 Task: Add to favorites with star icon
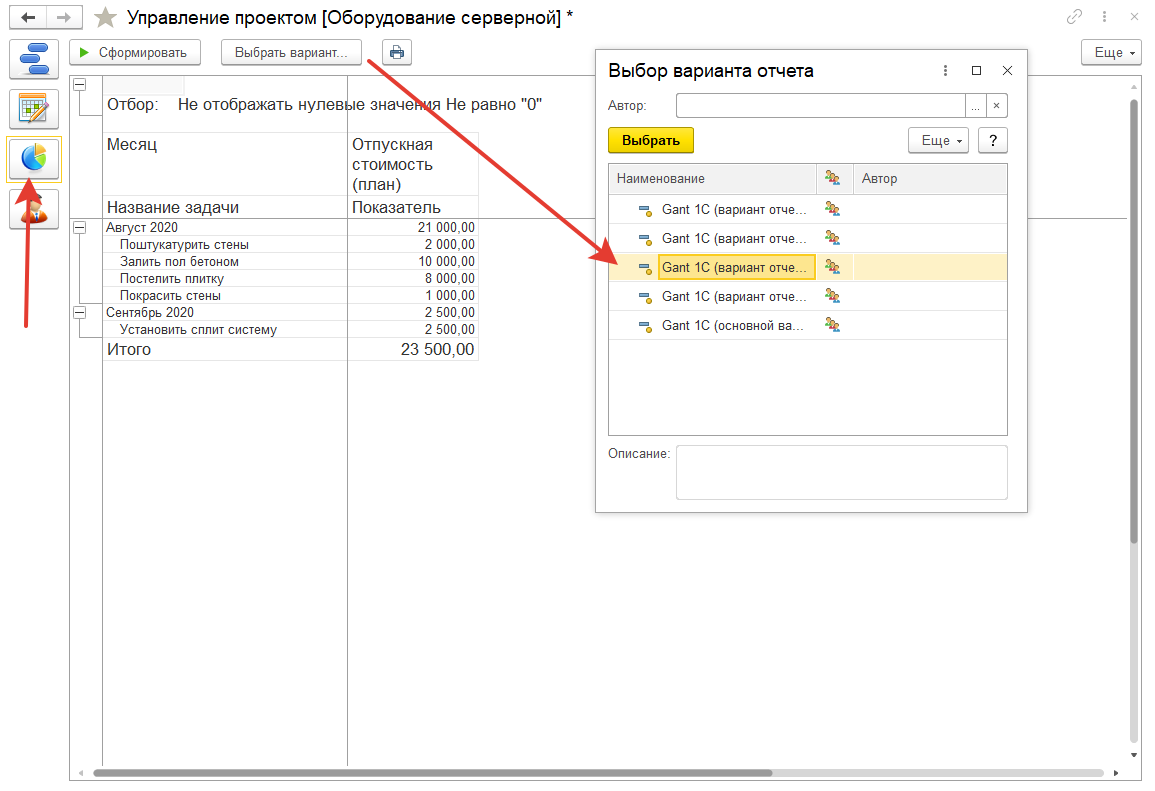coord(105,18)
